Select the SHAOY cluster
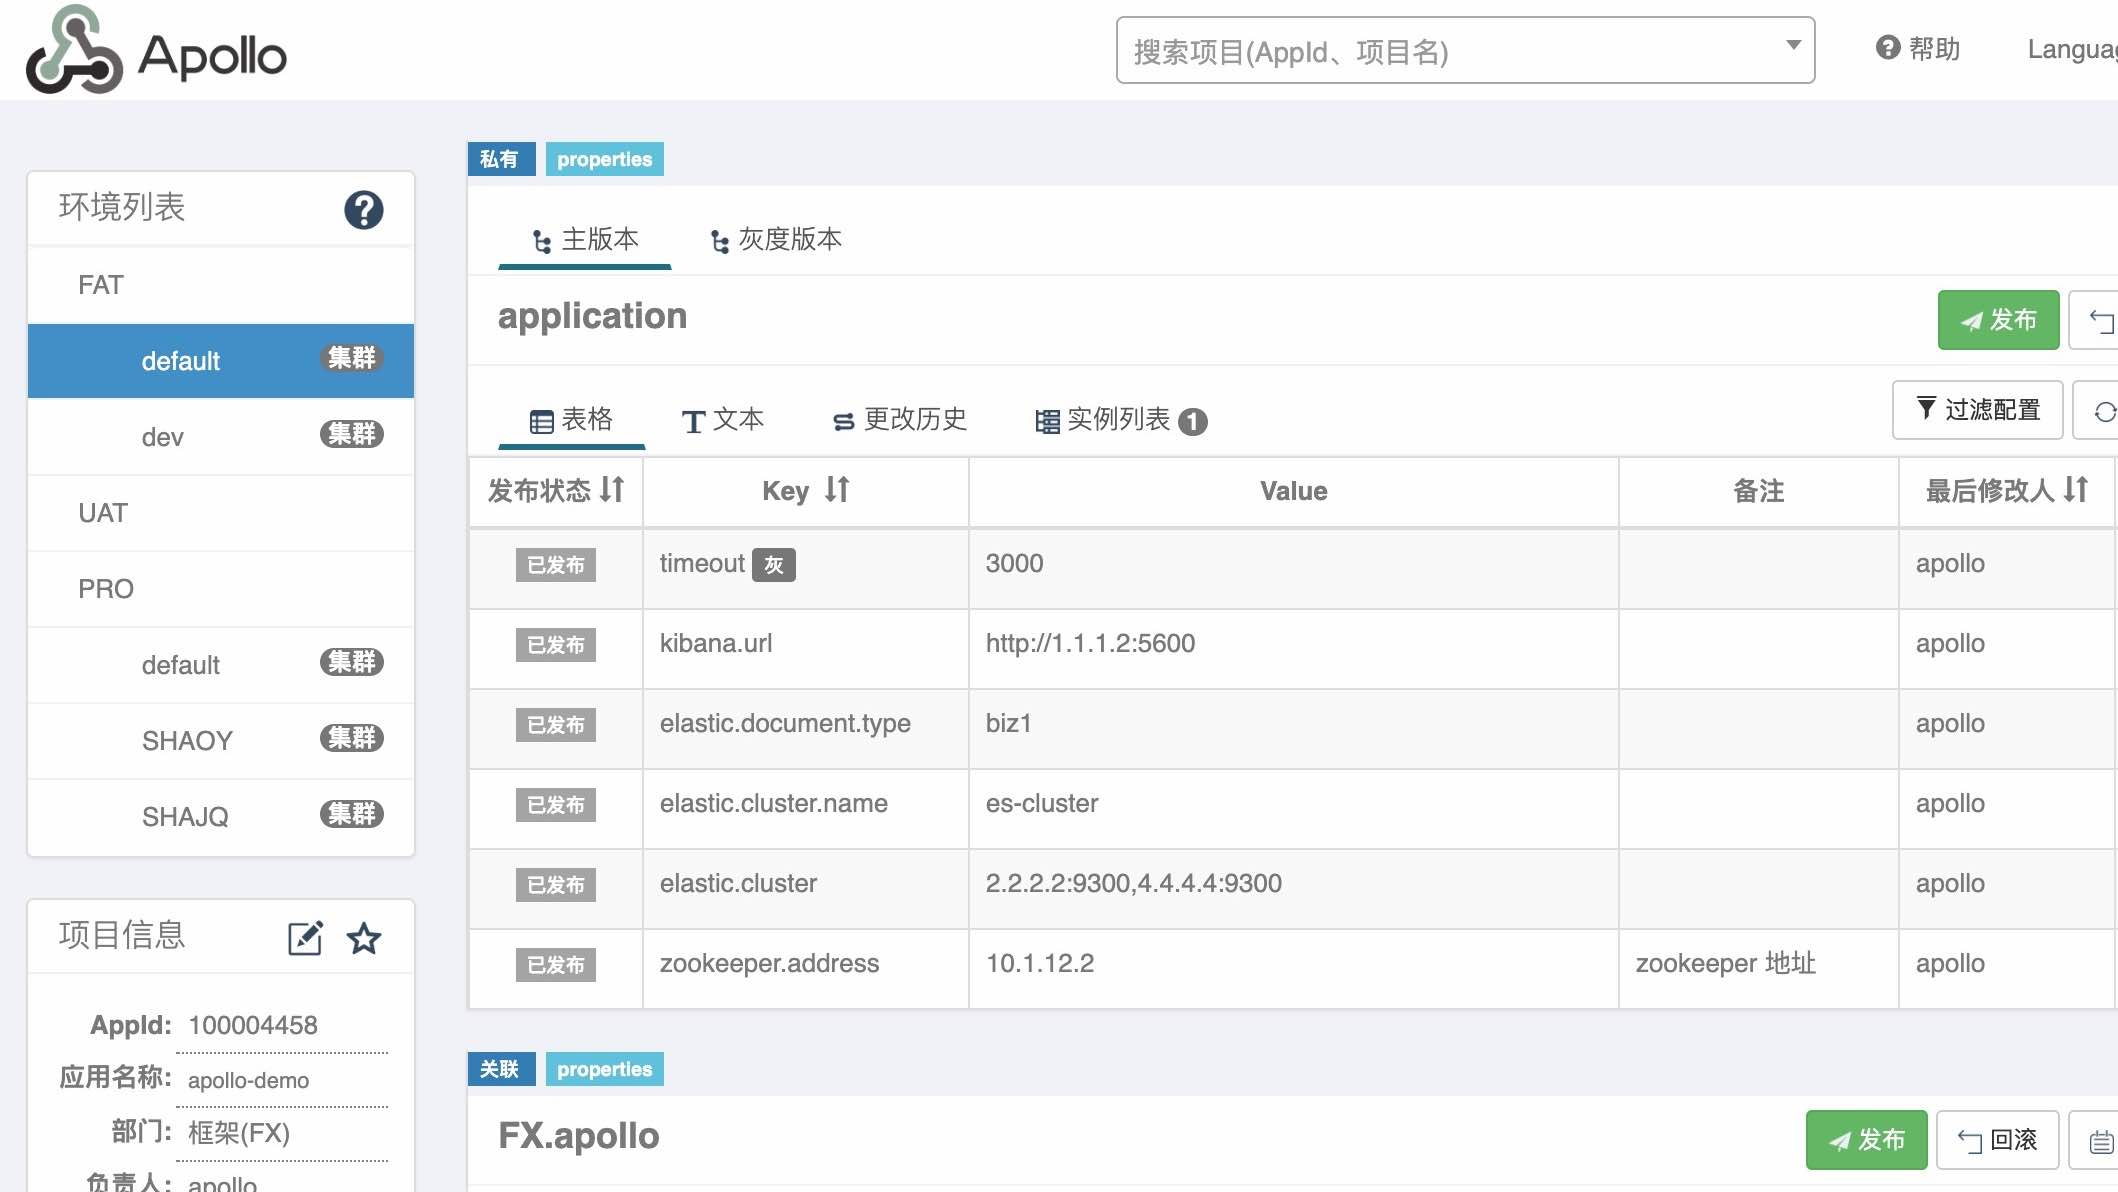This screenshot has width=2118, height=1192. point(221,741)
